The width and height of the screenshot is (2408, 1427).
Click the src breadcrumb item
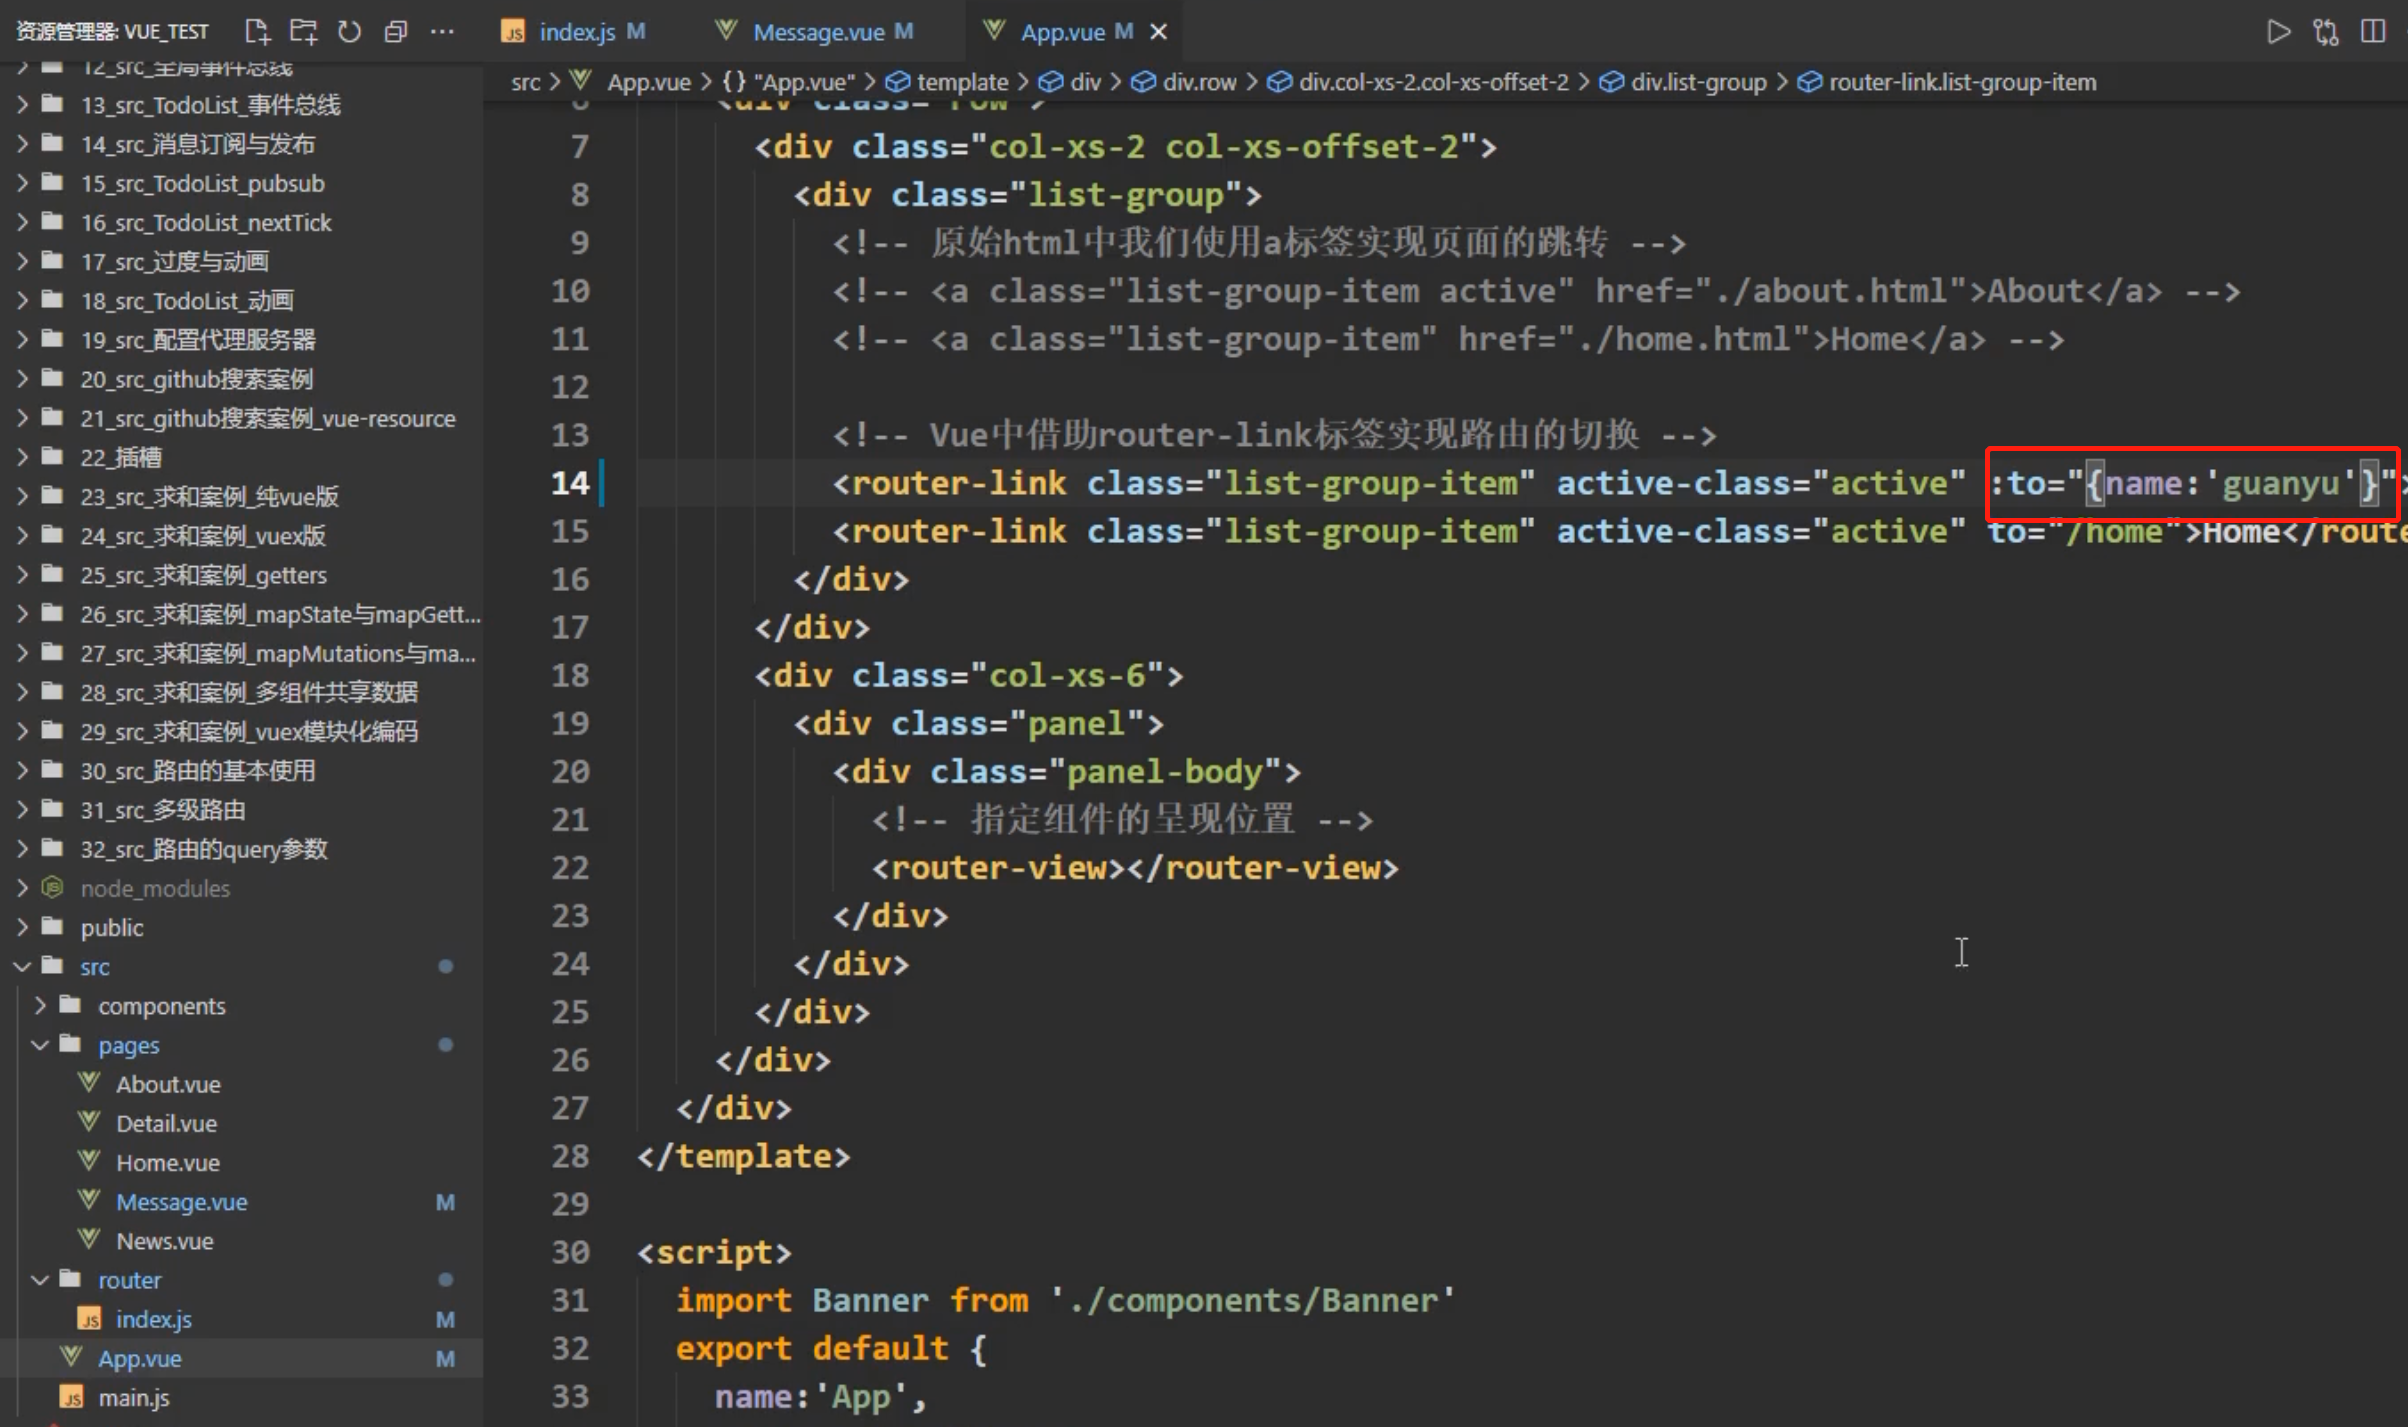526,82
